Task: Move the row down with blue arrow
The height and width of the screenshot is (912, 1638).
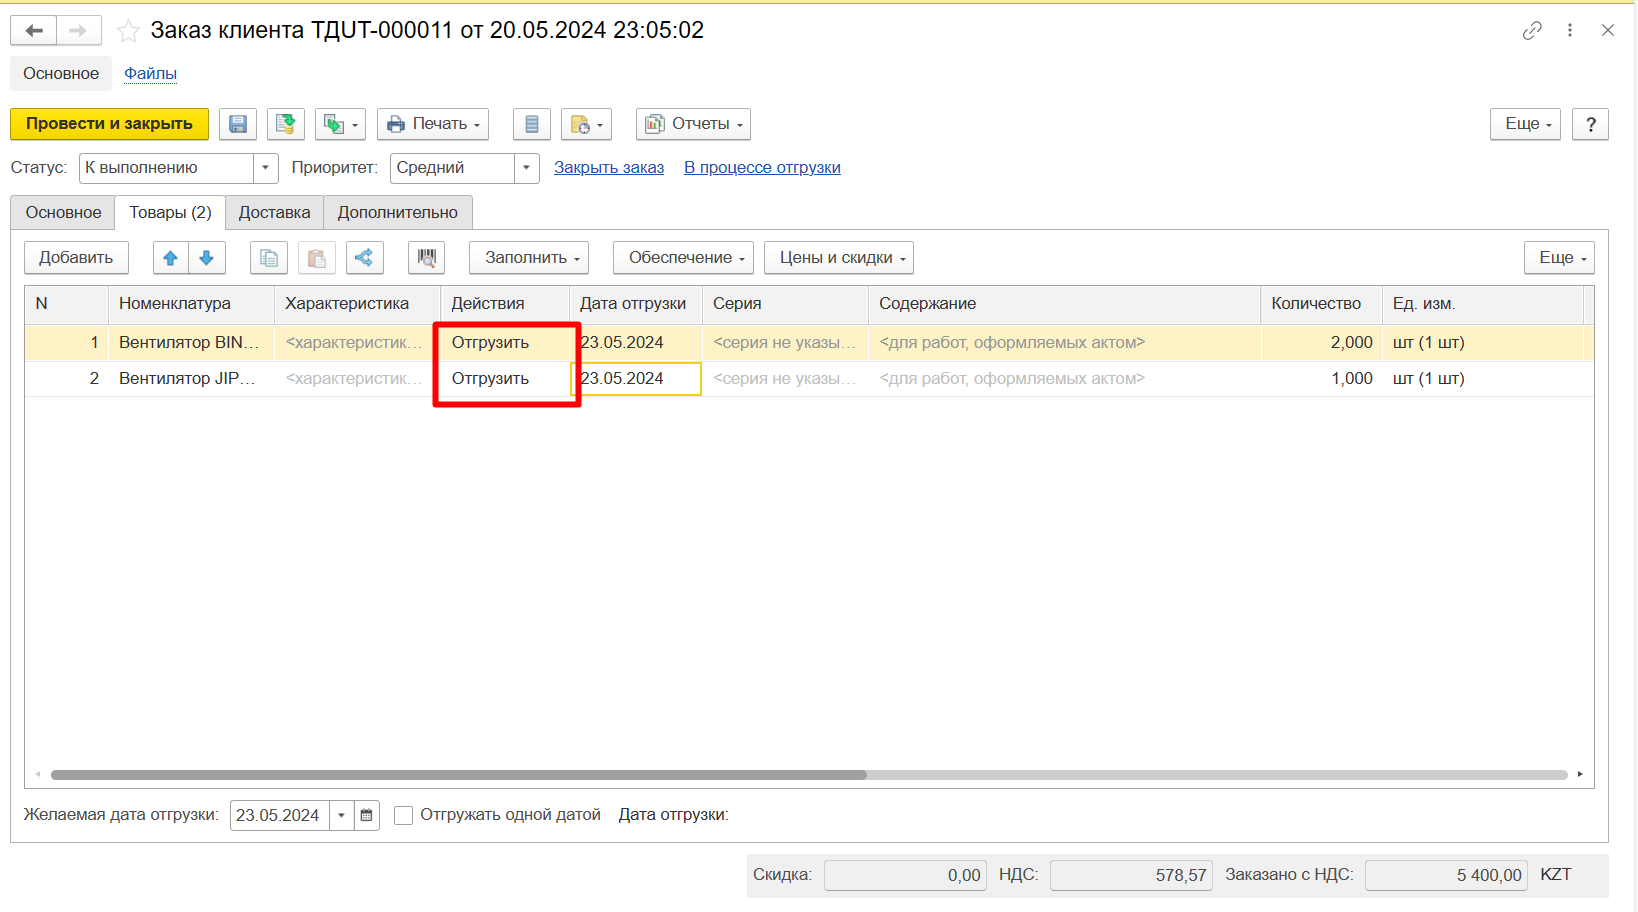Action: (207, 258)
